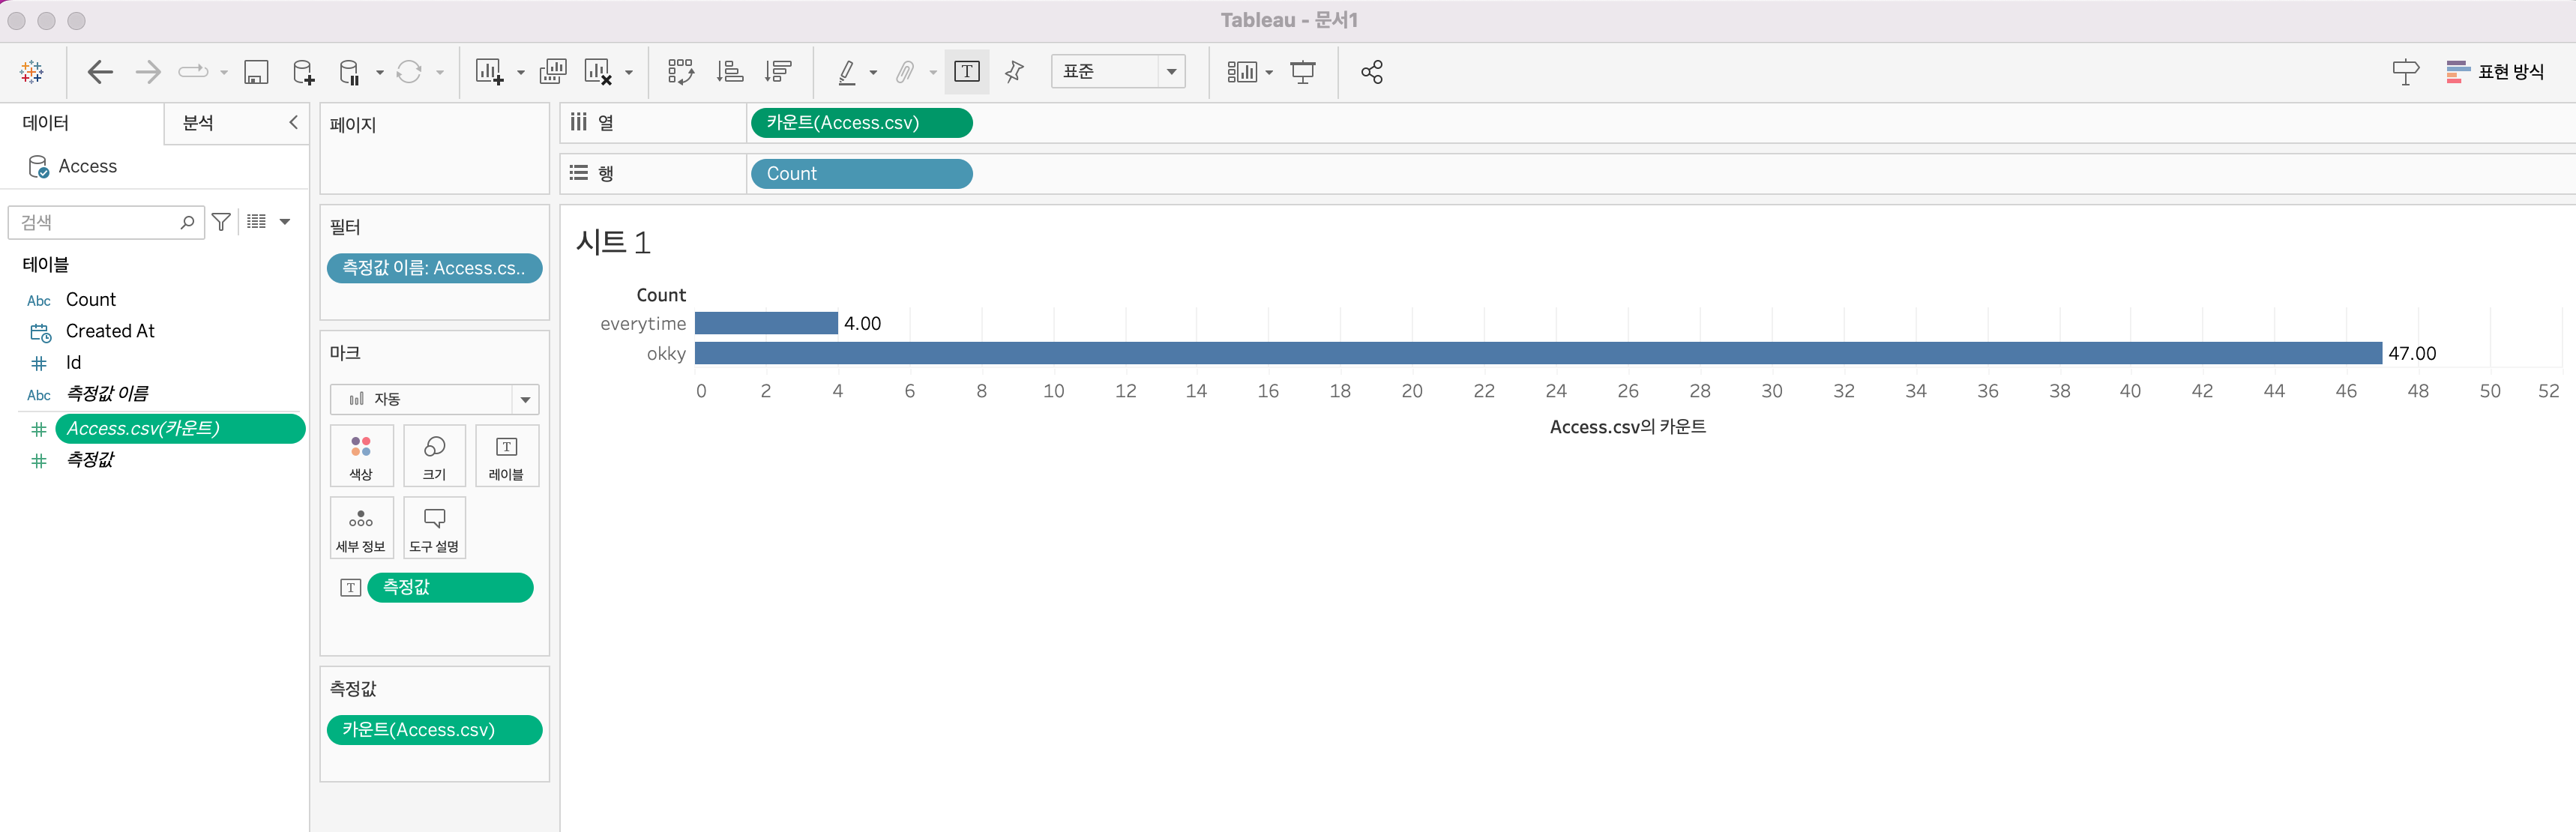Click the share workbook icon

click(x=1372, y=71)
